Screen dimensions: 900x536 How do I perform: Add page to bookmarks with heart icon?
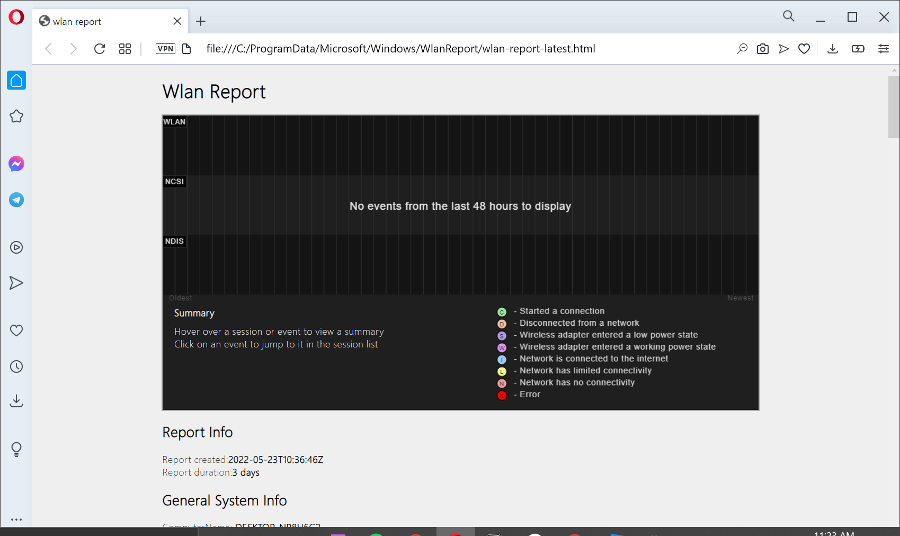(804, 49)
